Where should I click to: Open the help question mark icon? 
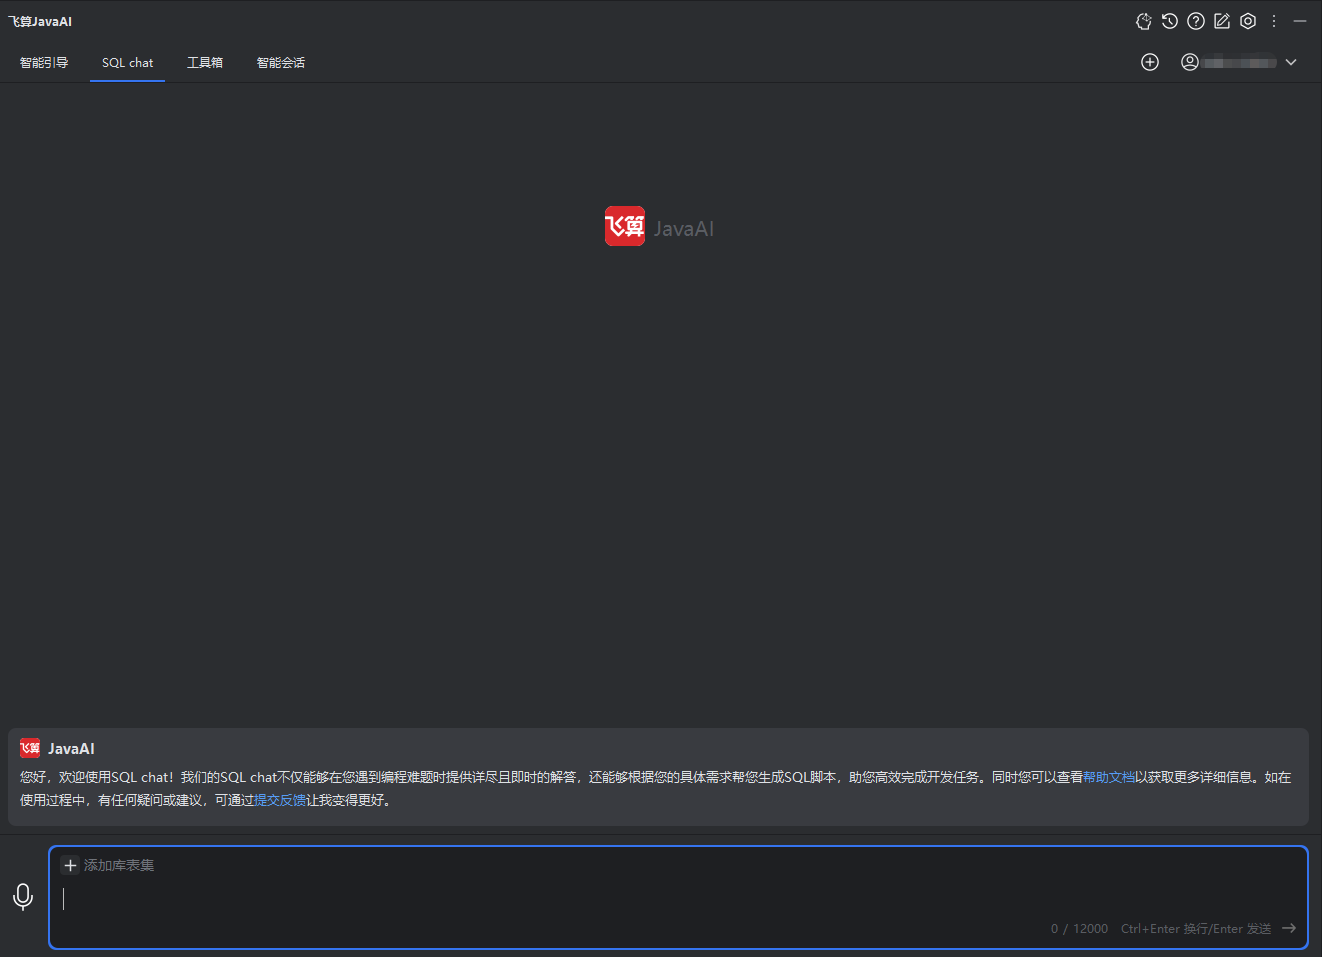[x=1196, y=21]
